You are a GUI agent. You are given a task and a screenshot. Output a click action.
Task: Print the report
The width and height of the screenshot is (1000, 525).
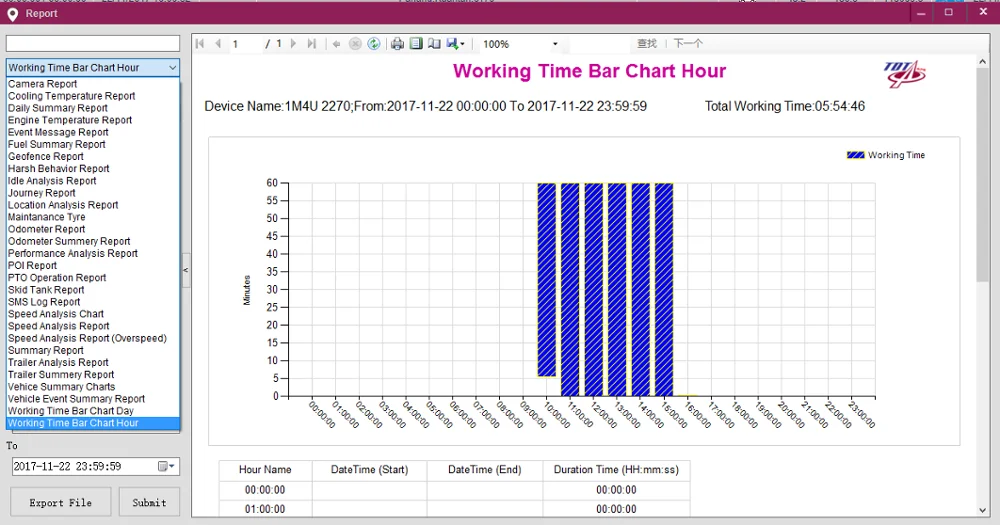click(397, 44)
